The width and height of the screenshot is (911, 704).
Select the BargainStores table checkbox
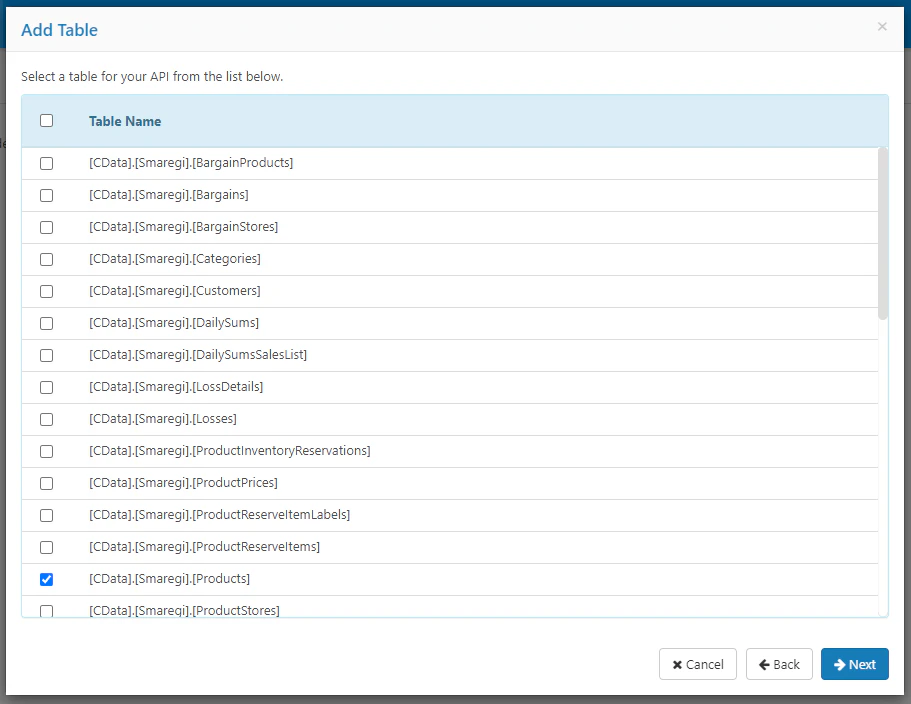pos(46,227)
